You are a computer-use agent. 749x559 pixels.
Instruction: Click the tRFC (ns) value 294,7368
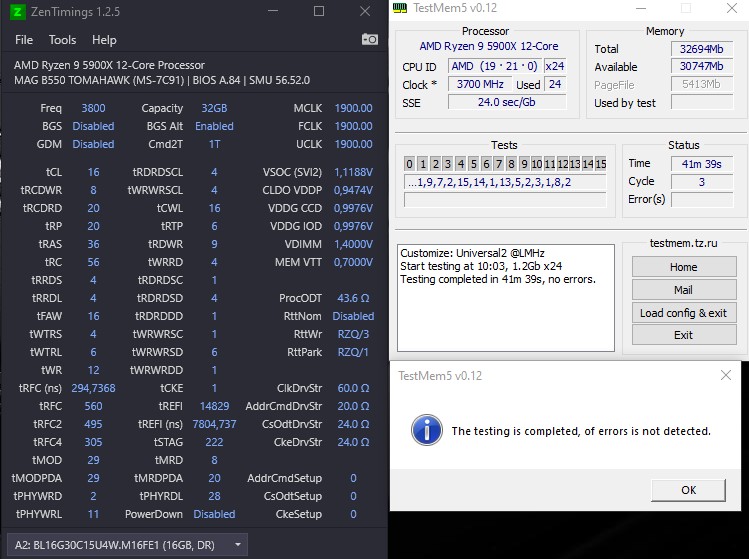coord(93,388)
